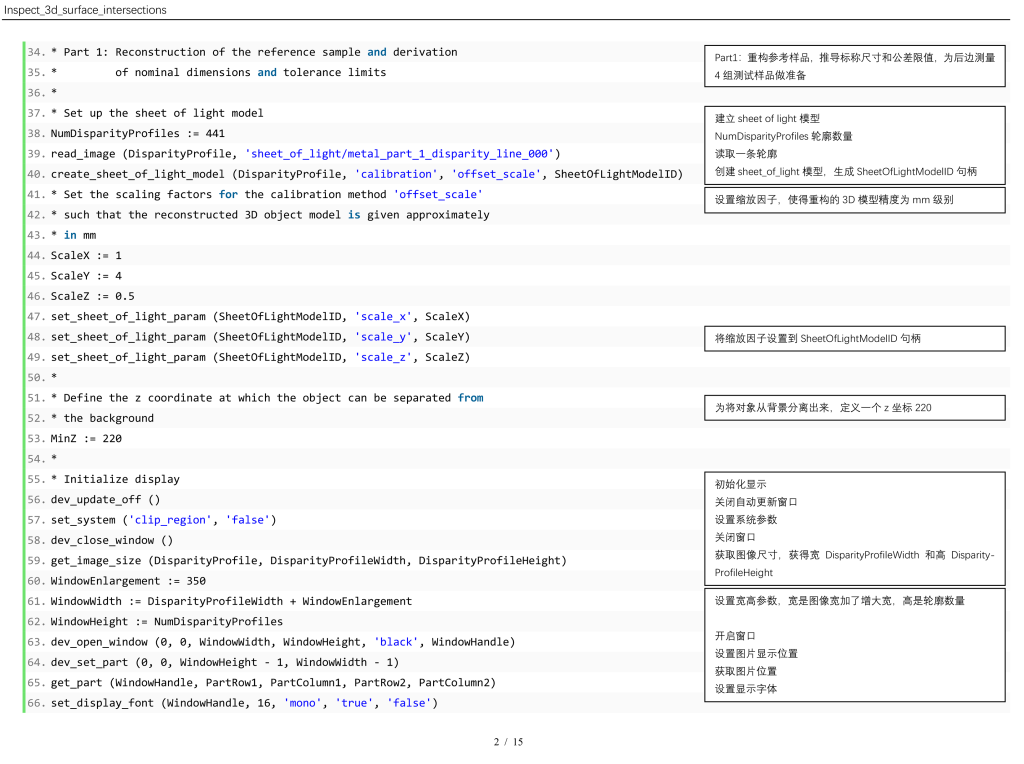Image resolution: width=1024 pixels, height=764 pixels.
Task: Click the 'mono' string in set_display_font
Action: click(x=303, y=703)
